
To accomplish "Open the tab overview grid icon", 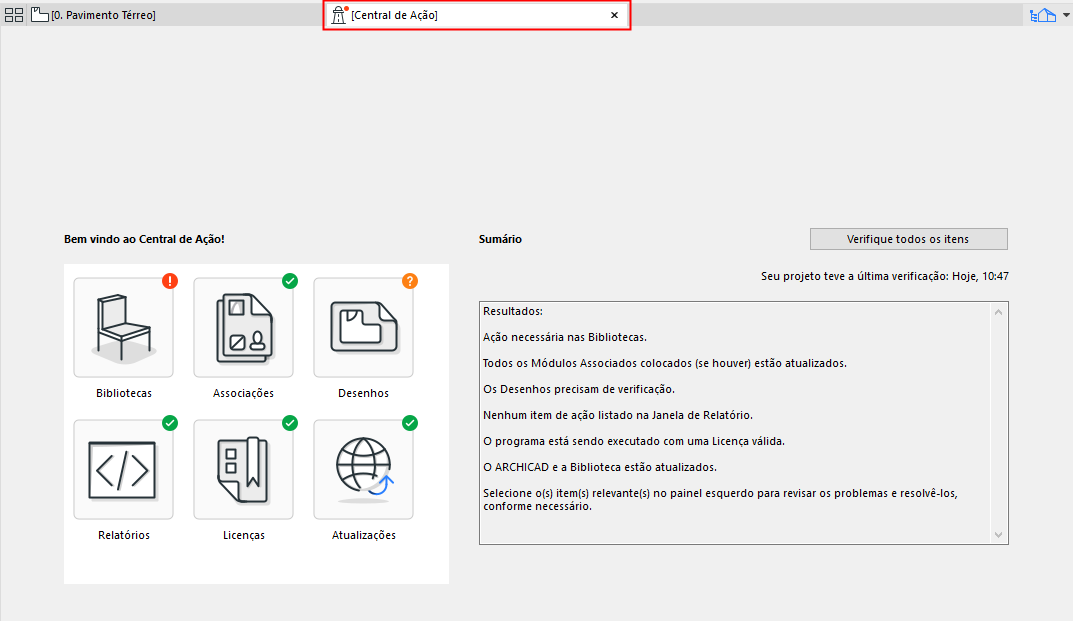I will (14, 15).
